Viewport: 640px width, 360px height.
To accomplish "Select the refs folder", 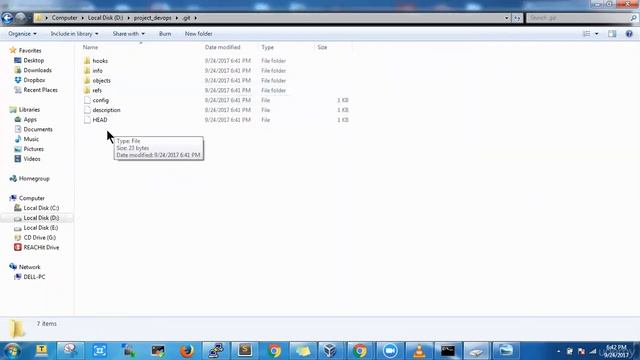I will [97, 90].
